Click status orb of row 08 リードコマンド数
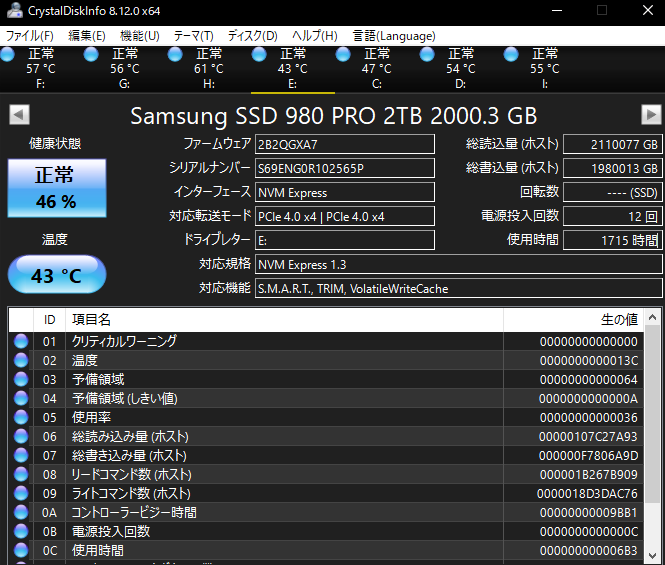The width and height of the screenshot is (665, 565). [21, 474]
